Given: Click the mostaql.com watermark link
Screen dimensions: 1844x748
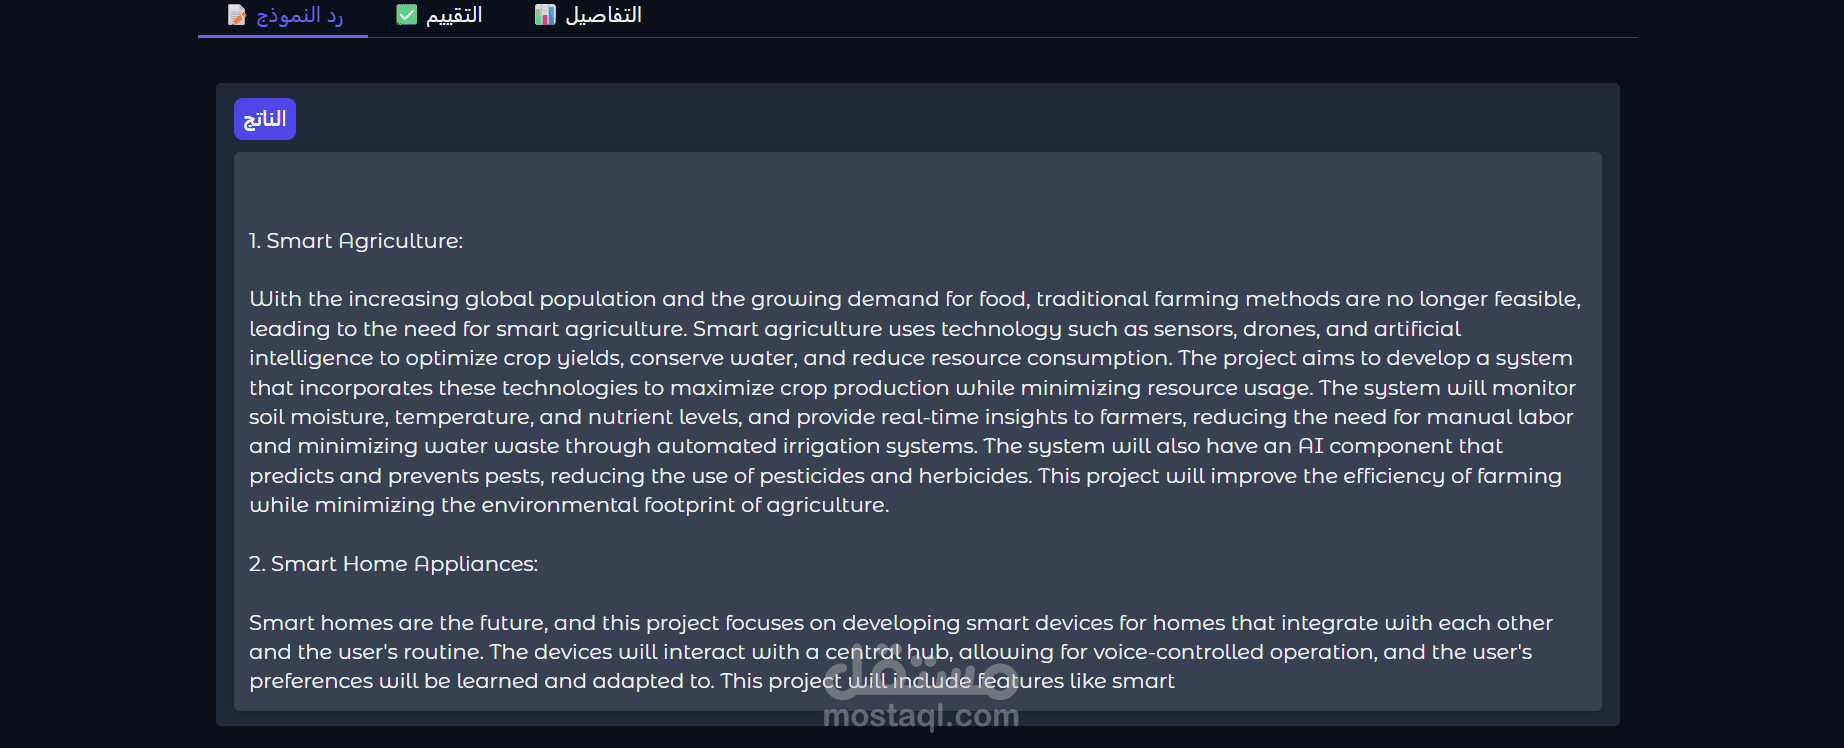Looking at the screenshot, I should pyautogui.click(x=920, y=716).
